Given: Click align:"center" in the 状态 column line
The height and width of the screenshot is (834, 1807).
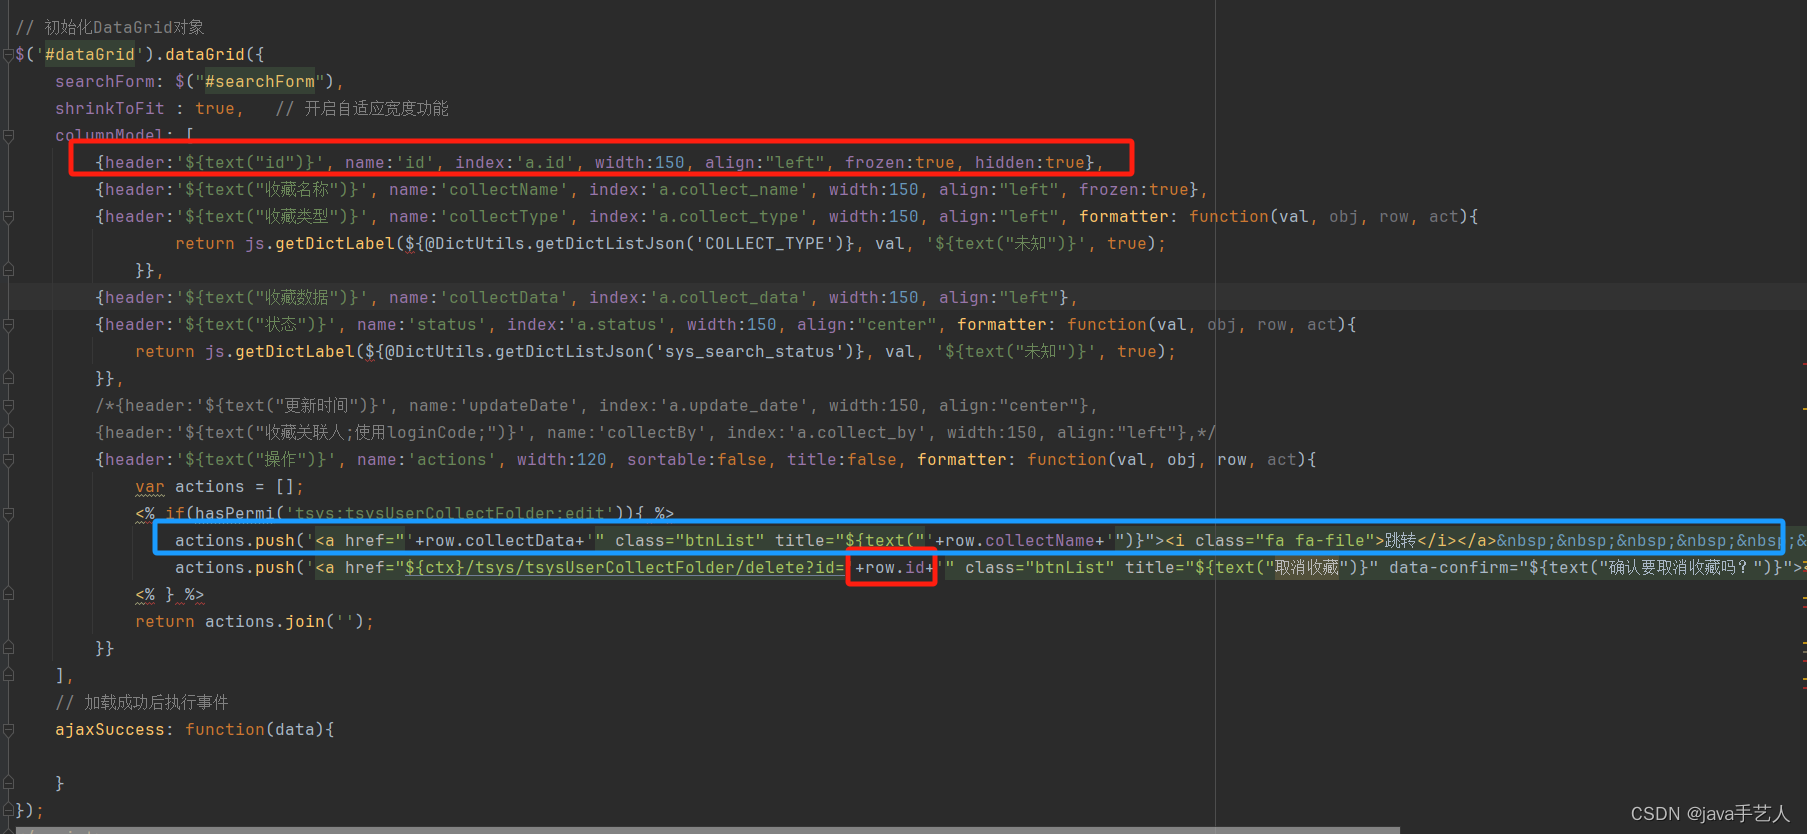Looking at the screenshot, I should pyautogui.click(x=867, y=324).
